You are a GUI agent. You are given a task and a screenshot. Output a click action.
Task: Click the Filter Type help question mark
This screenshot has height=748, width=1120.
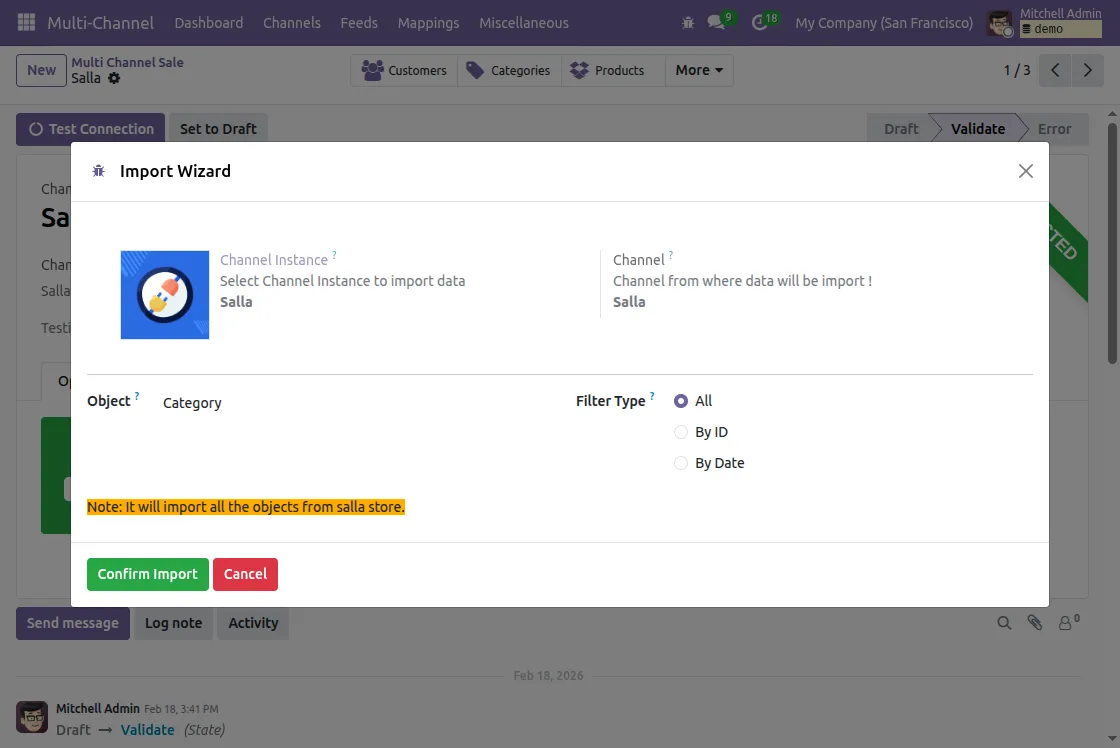pos(652,396)
